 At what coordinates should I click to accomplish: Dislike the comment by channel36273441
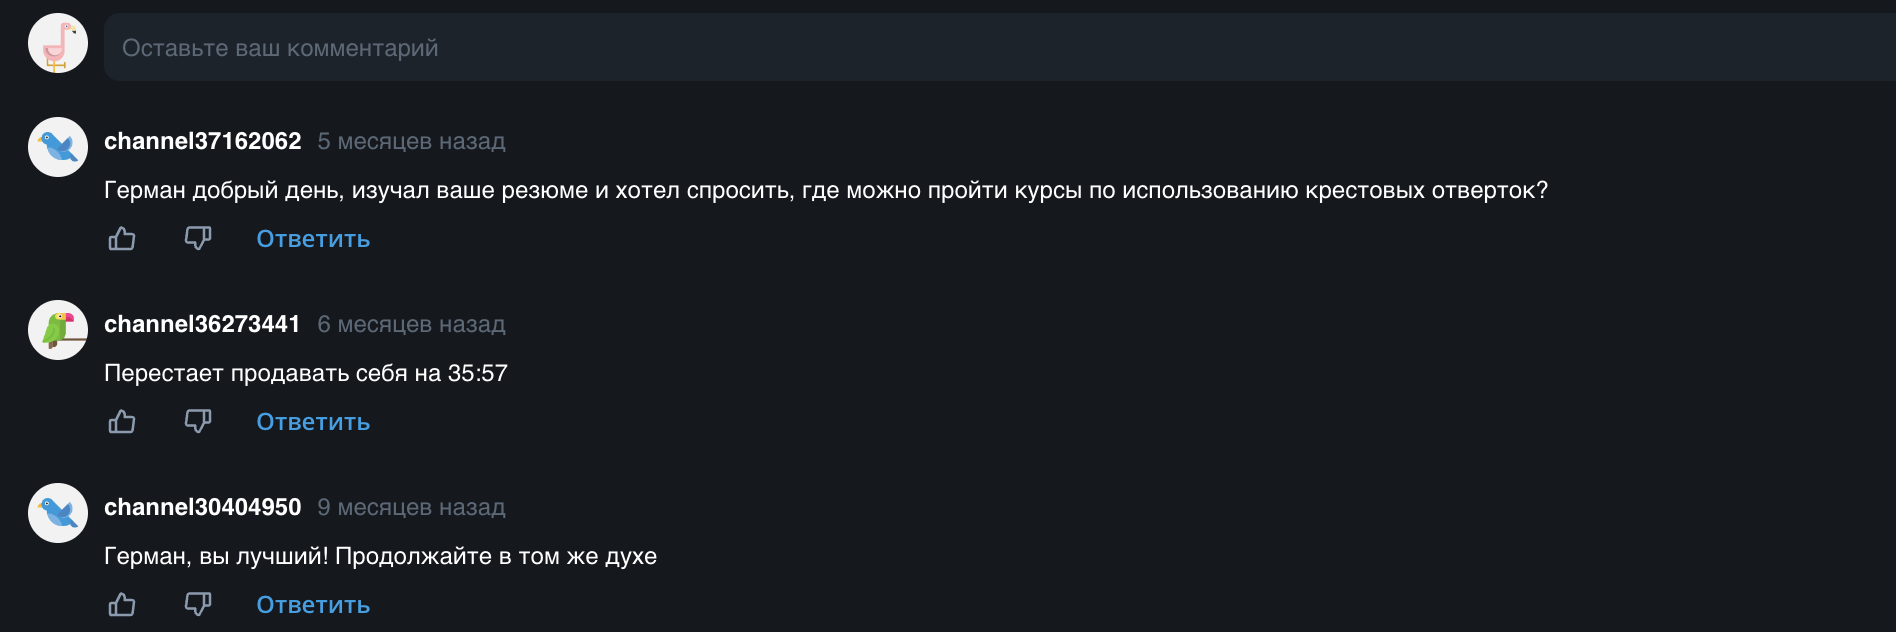[198, 422]
